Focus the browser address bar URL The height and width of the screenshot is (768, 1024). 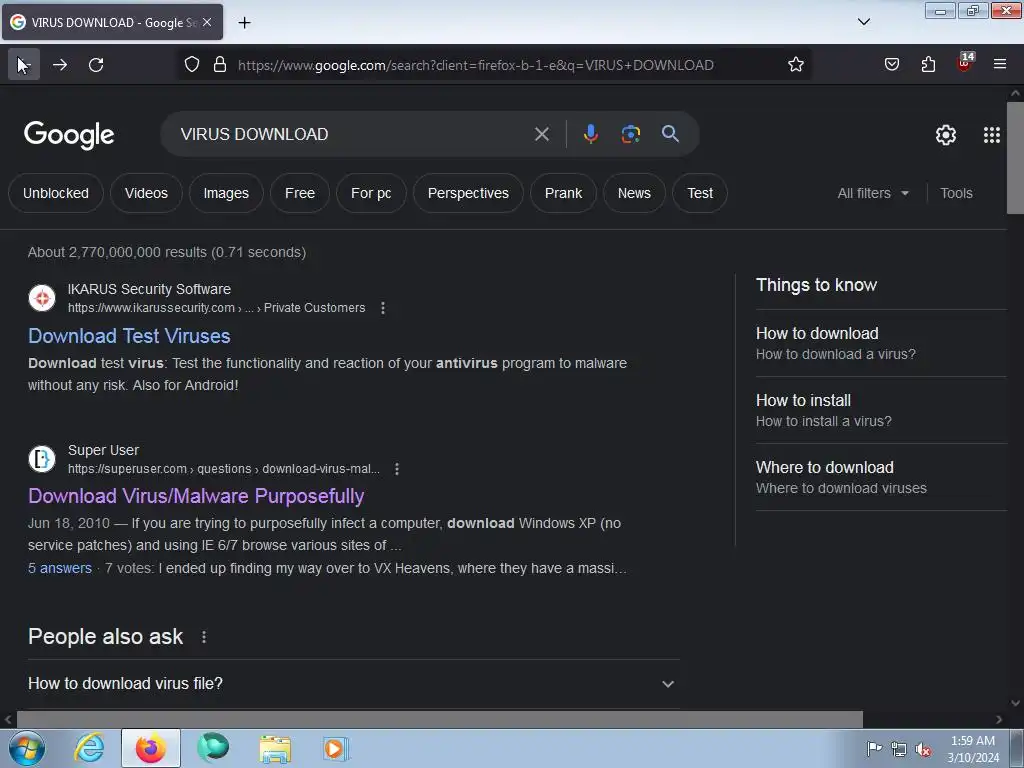click(475, 65)
